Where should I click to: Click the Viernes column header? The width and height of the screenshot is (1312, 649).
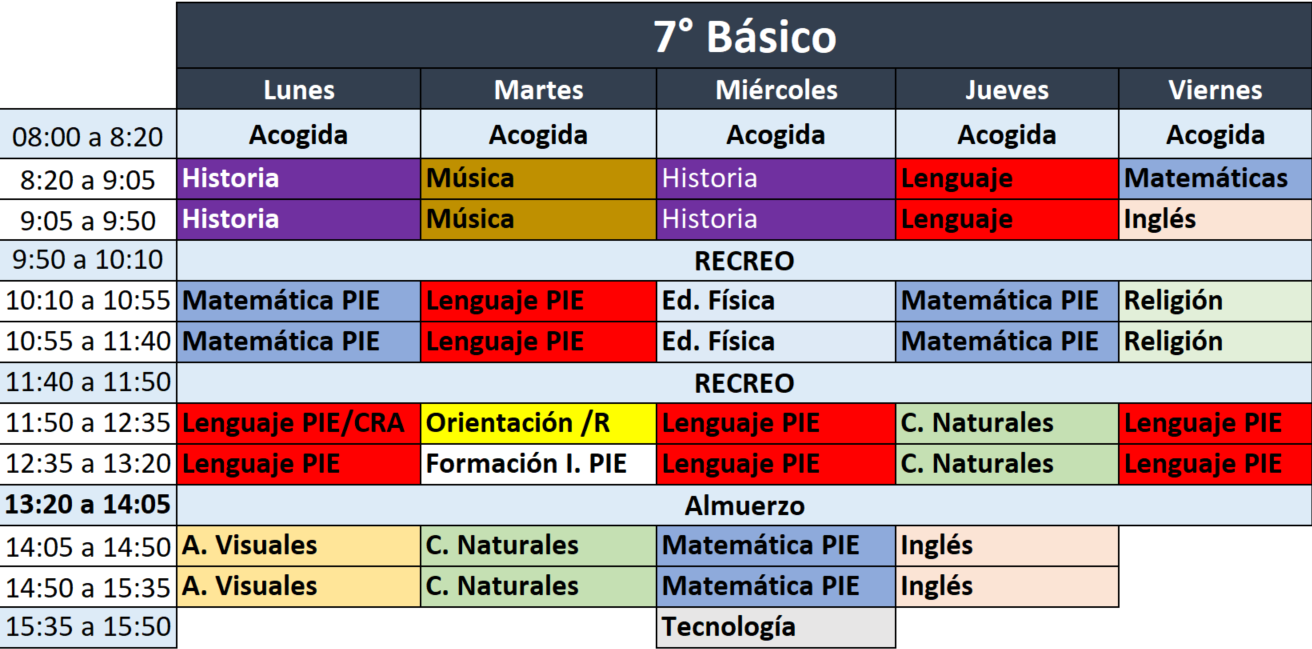(1215, 90)
